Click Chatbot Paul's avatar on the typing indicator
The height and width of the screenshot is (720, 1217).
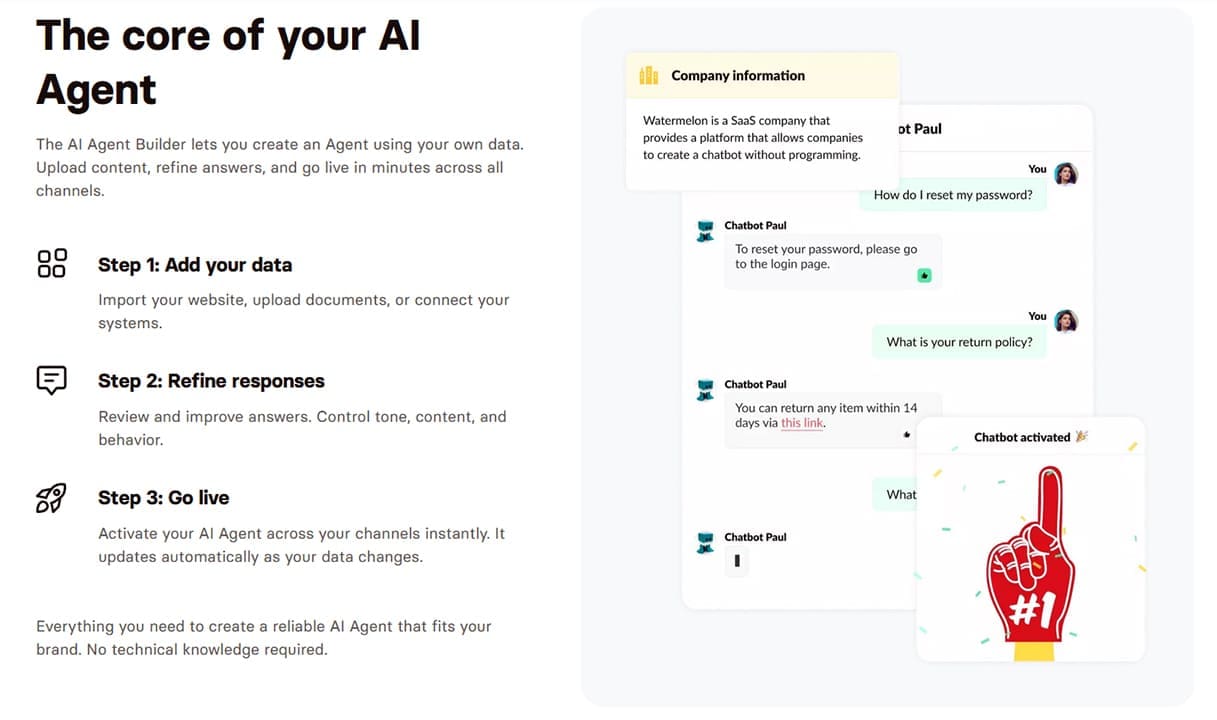(x=706, y=542)
